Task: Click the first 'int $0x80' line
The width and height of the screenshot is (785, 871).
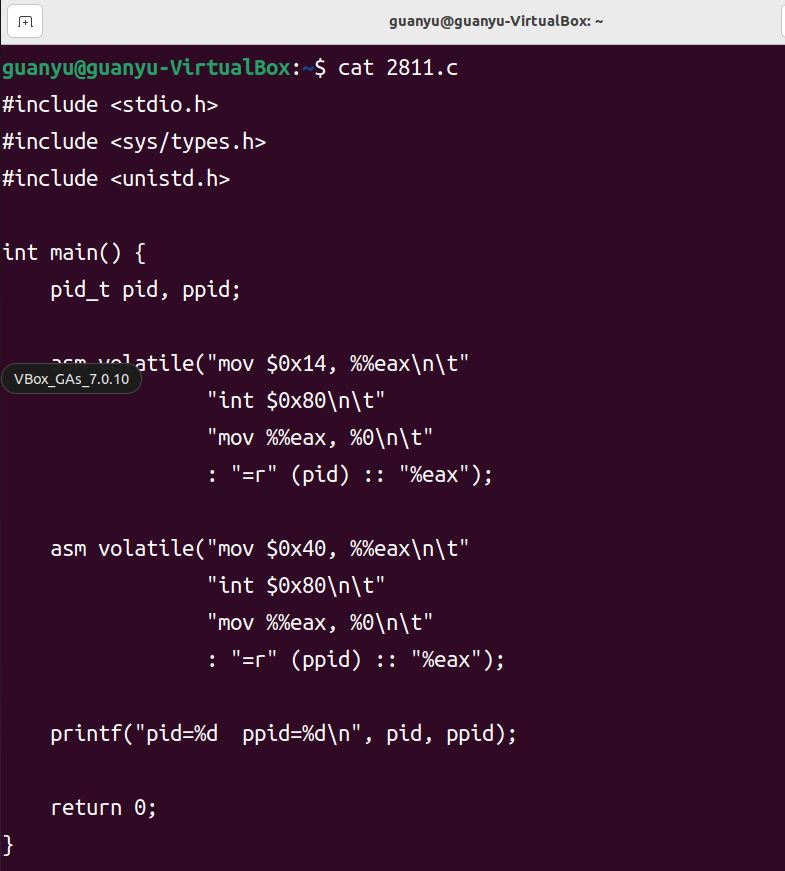Action: pos(296,401)
